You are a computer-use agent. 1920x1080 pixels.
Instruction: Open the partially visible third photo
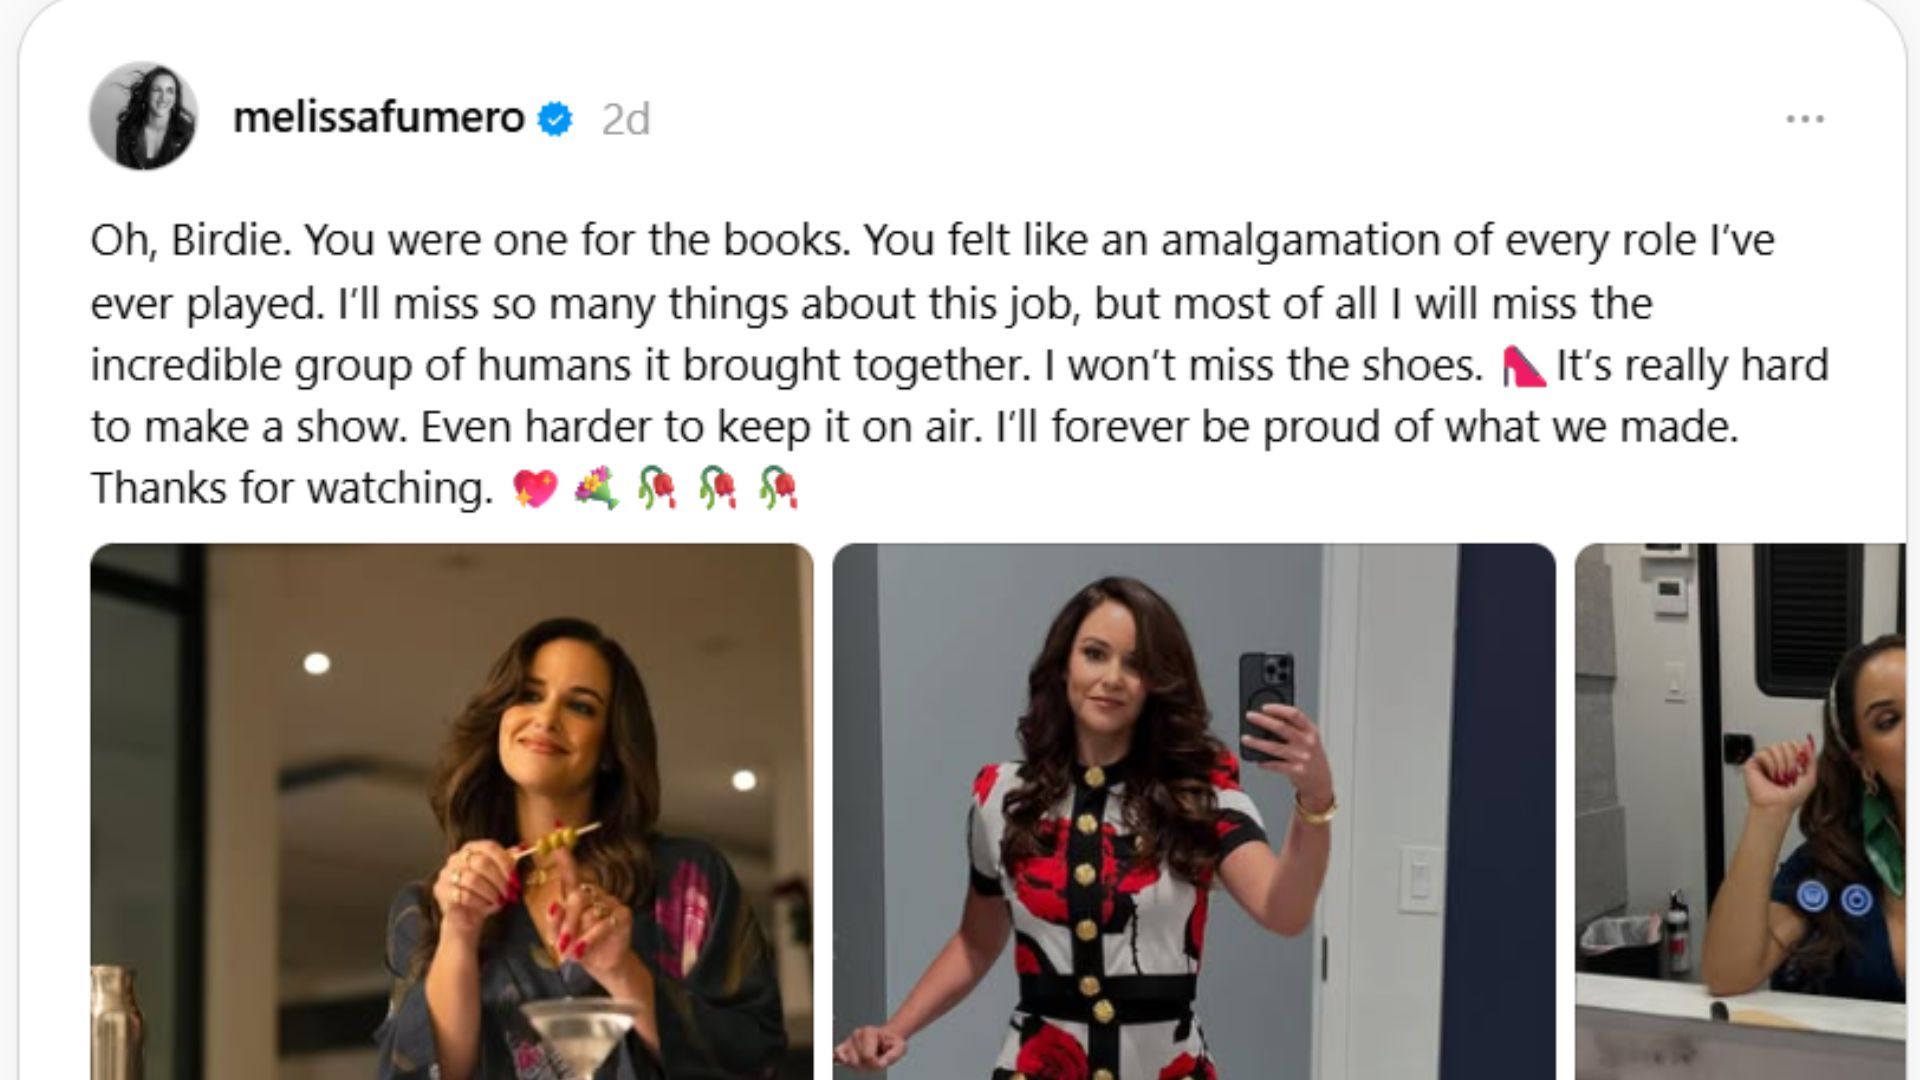[1740, 811]
